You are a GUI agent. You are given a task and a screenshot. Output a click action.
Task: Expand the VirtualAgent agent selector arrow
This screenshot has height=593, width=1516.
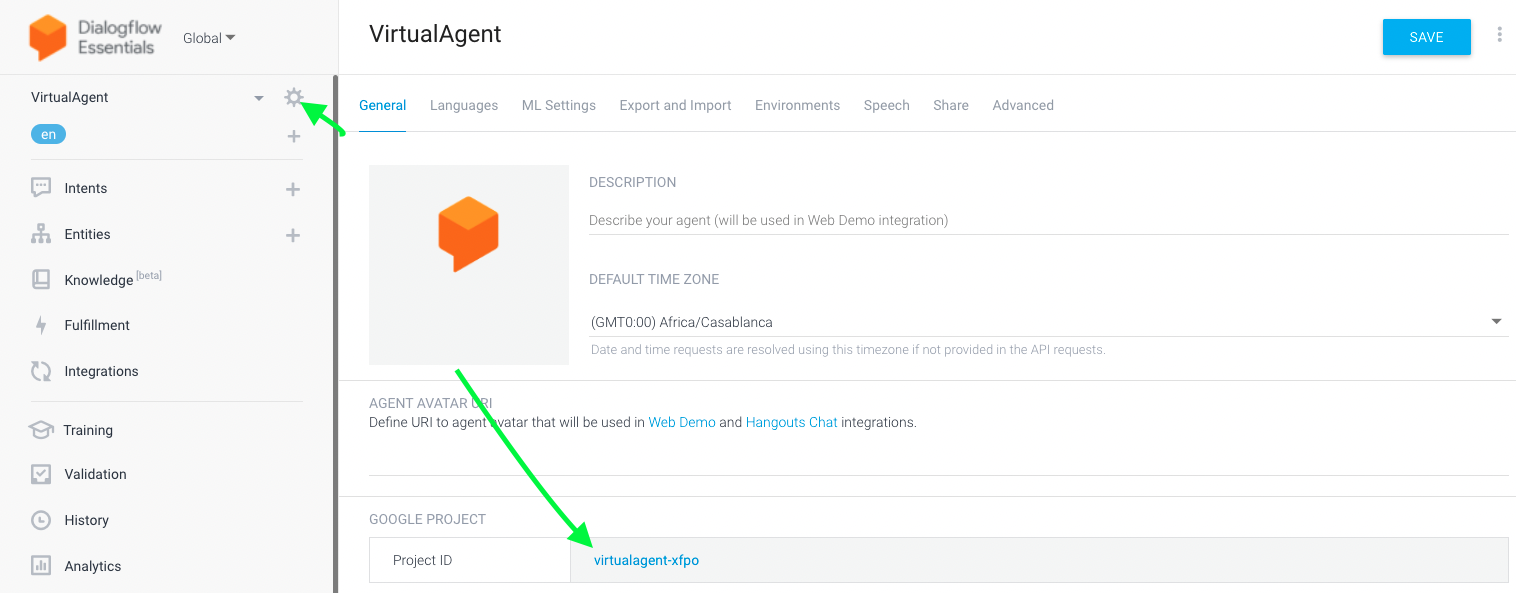point(259,98)
